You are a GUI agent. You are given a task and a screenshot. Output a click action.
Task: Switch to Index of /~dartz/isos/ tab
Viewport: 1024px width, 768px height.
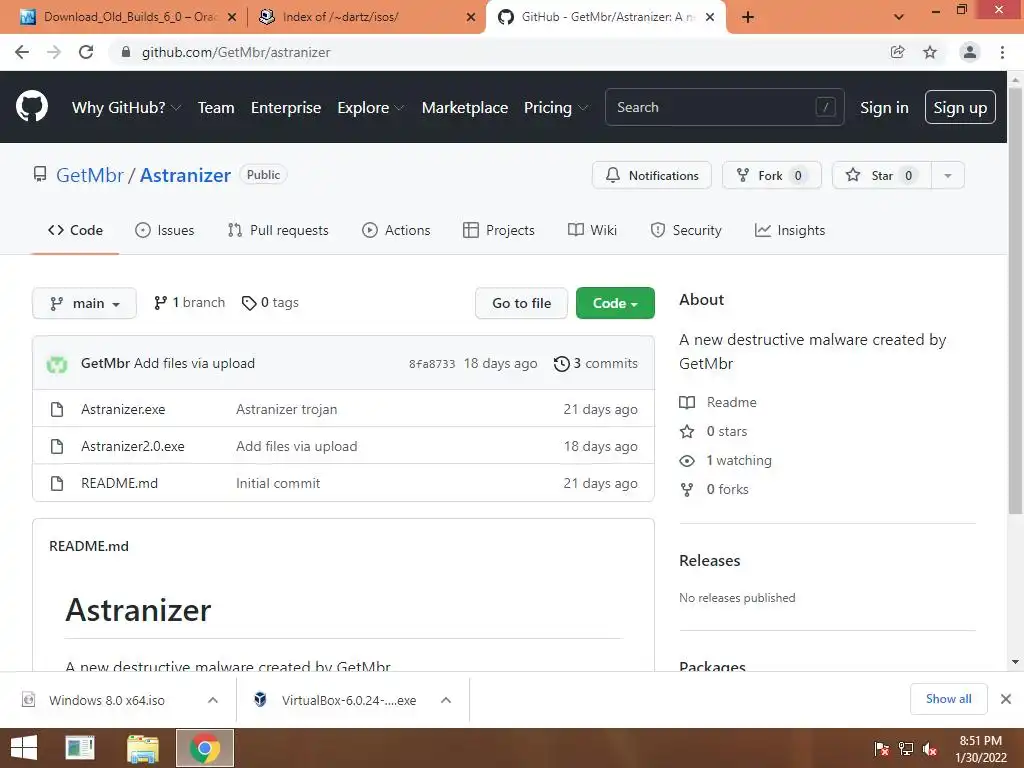tap(366, 17)
